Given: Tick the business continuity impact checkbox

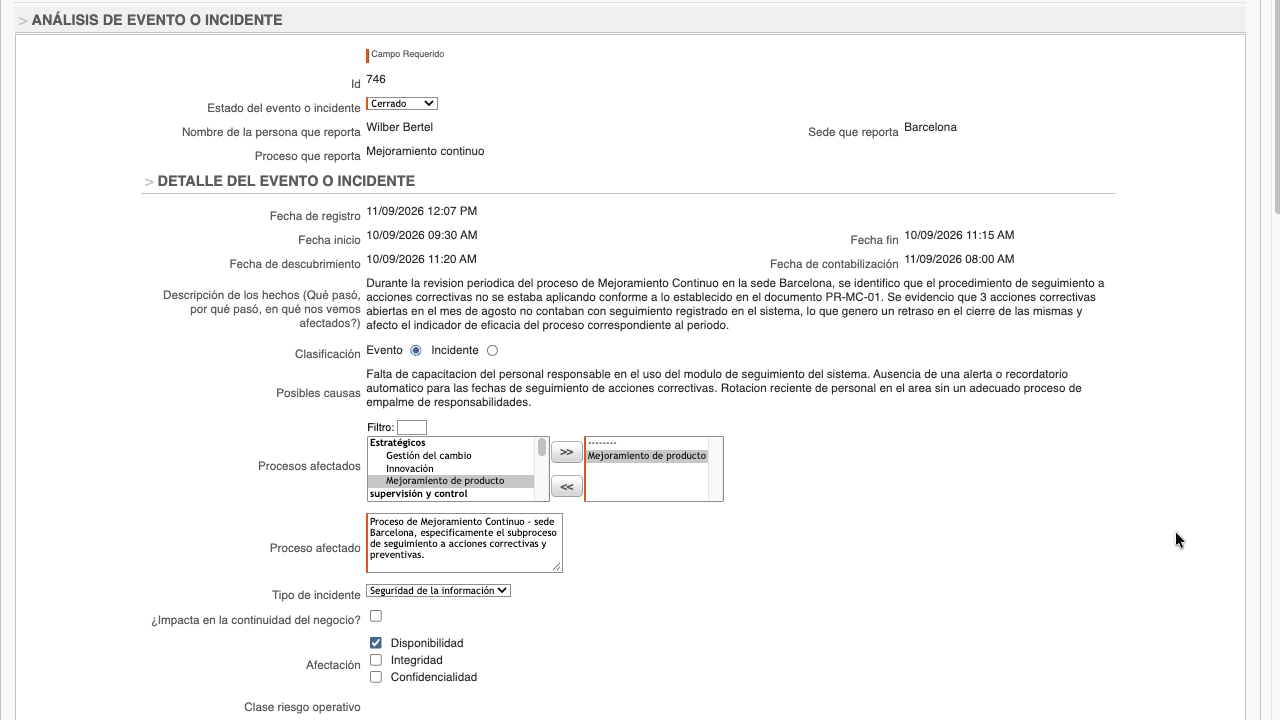Looking at the screenshot, I should click(x=376, y=616).
